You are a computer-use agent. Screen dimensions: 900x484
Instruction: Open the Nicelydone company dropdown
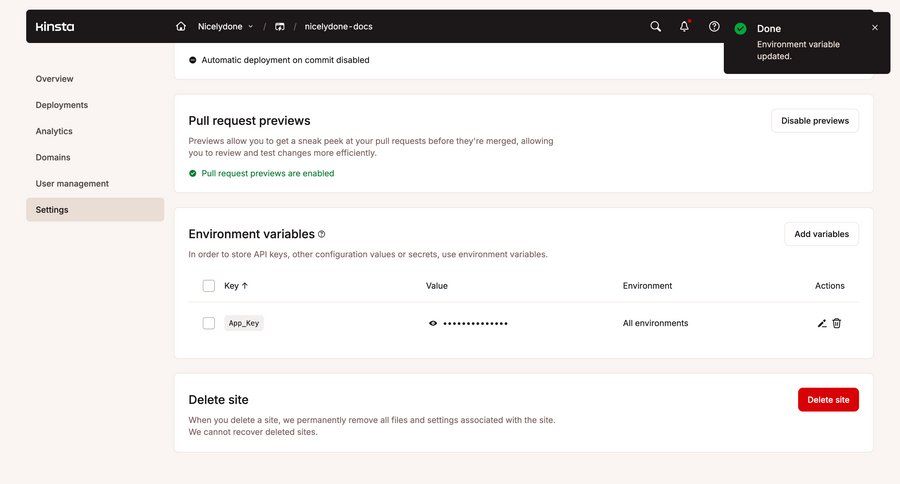225,26
